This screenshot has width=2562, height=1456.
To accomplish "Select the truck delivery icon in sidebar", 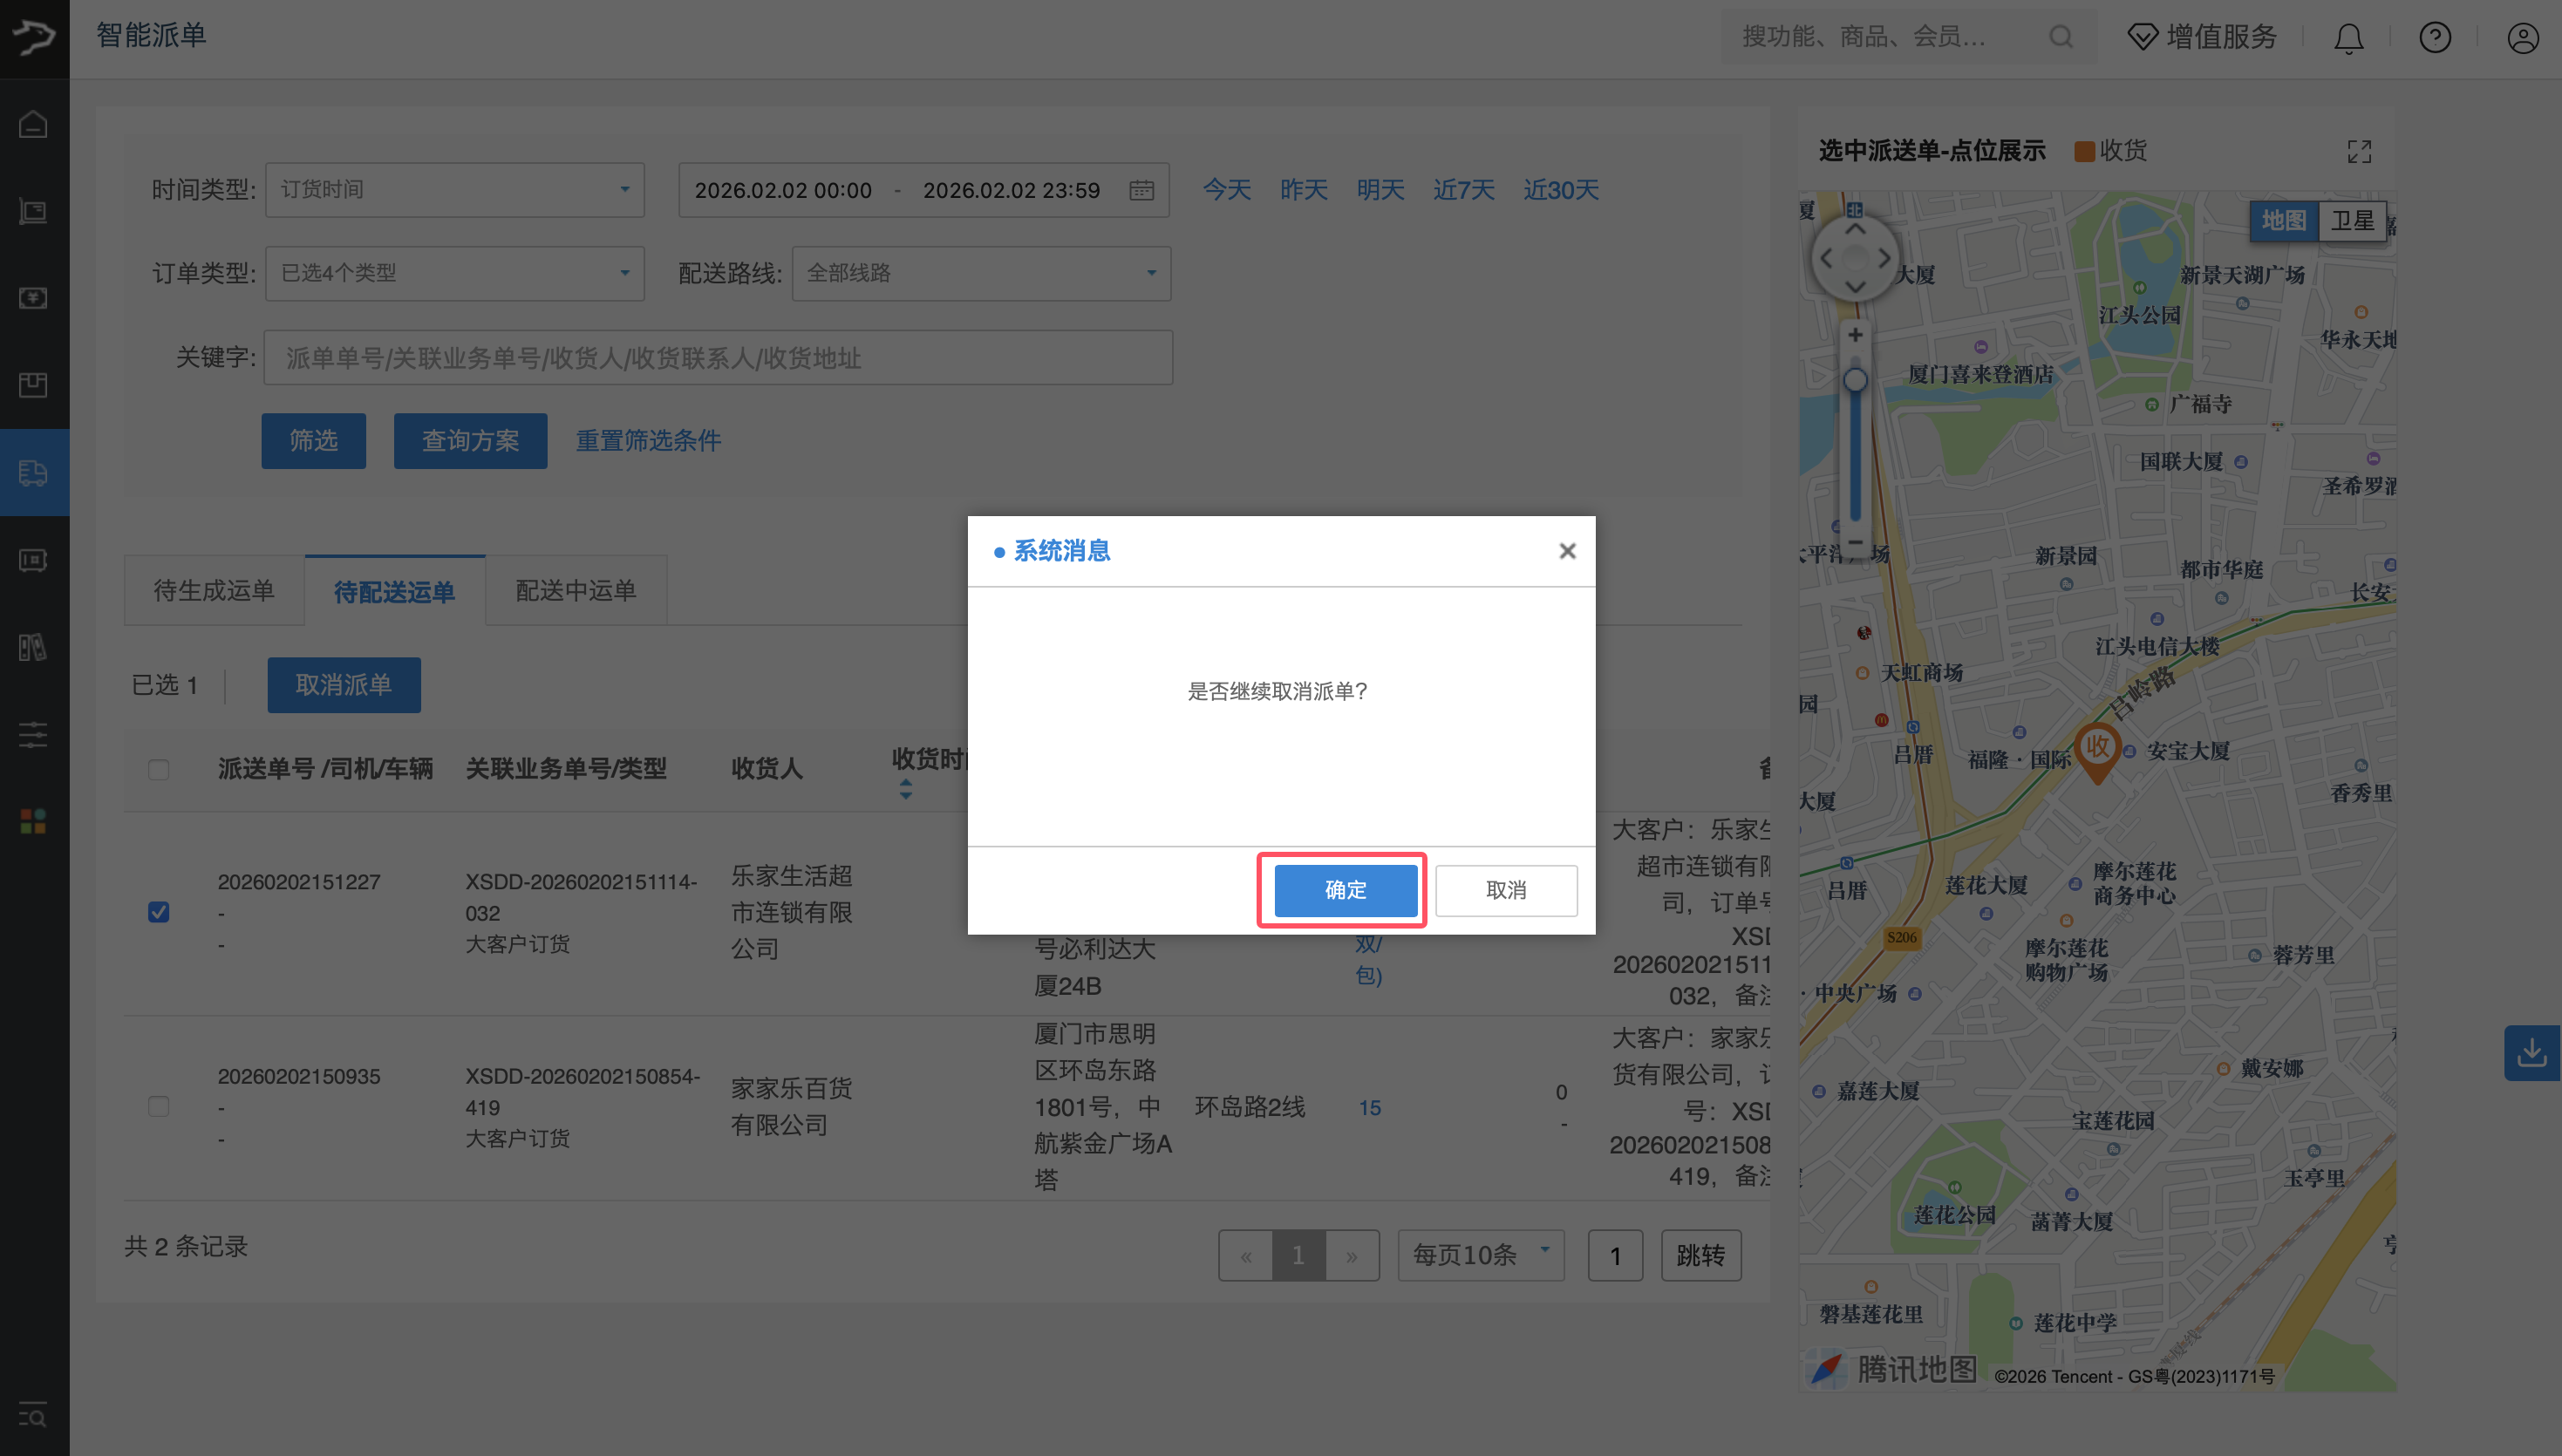I will (33, 473).
